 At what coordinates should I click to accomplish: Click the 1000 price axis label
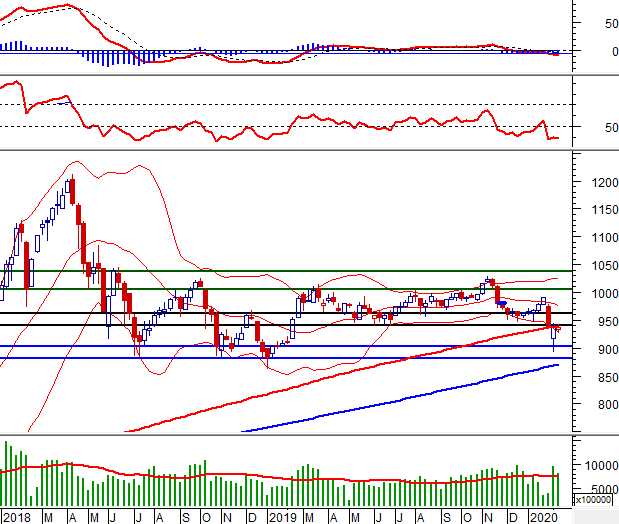tap(604, 293)
